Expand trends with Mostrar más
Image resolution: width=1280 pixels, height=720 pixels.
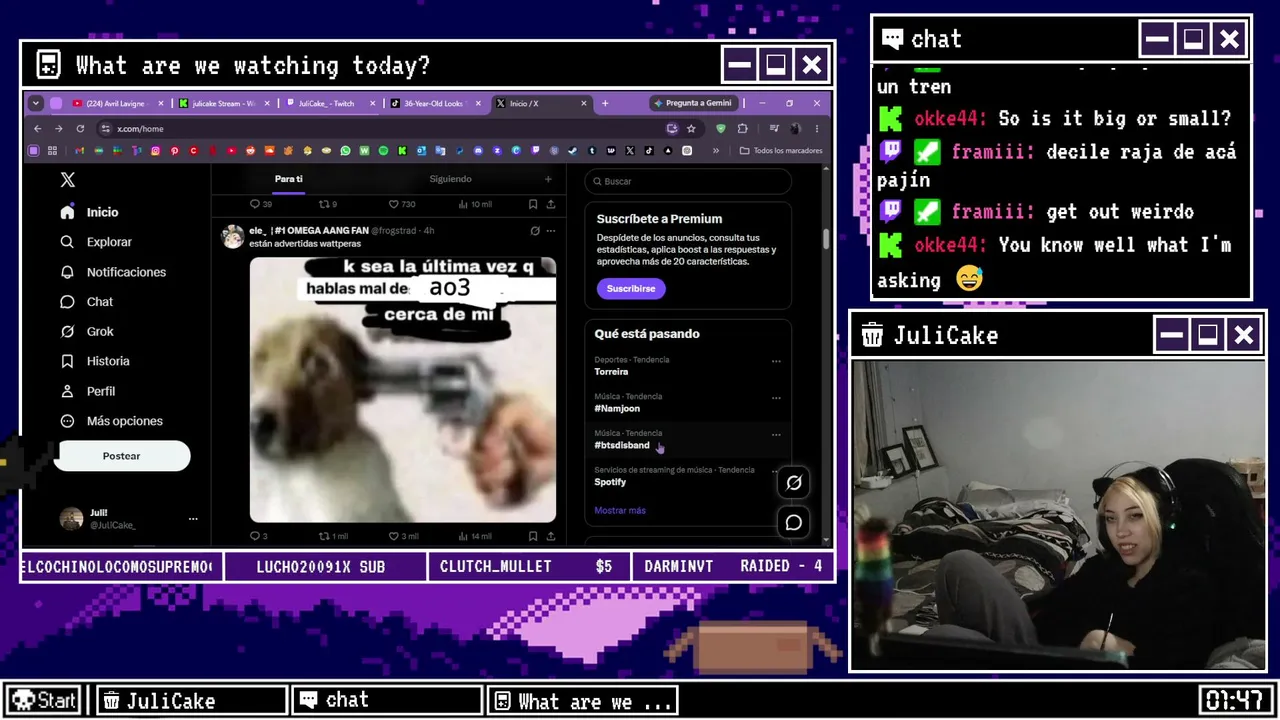click(x=620, y=511)
